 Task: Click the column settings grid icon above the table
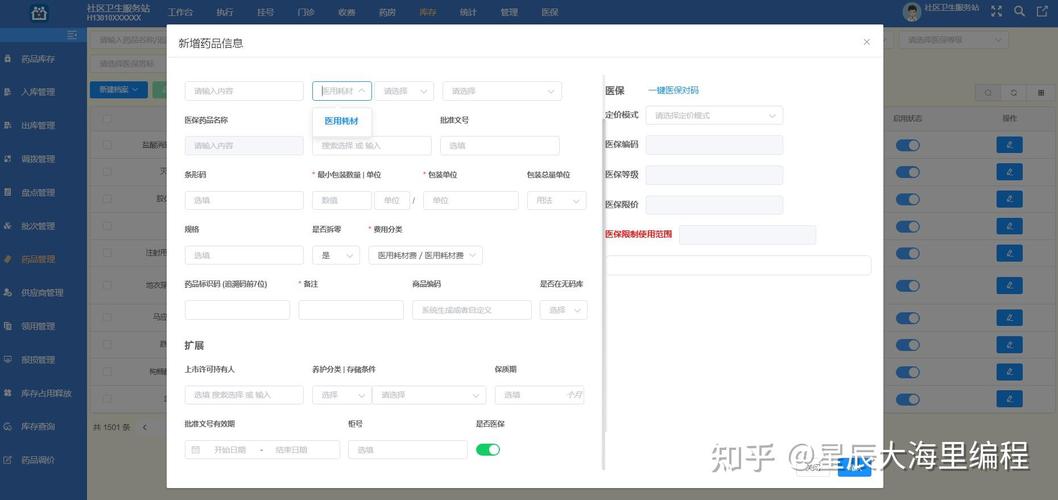(1040, 93)
